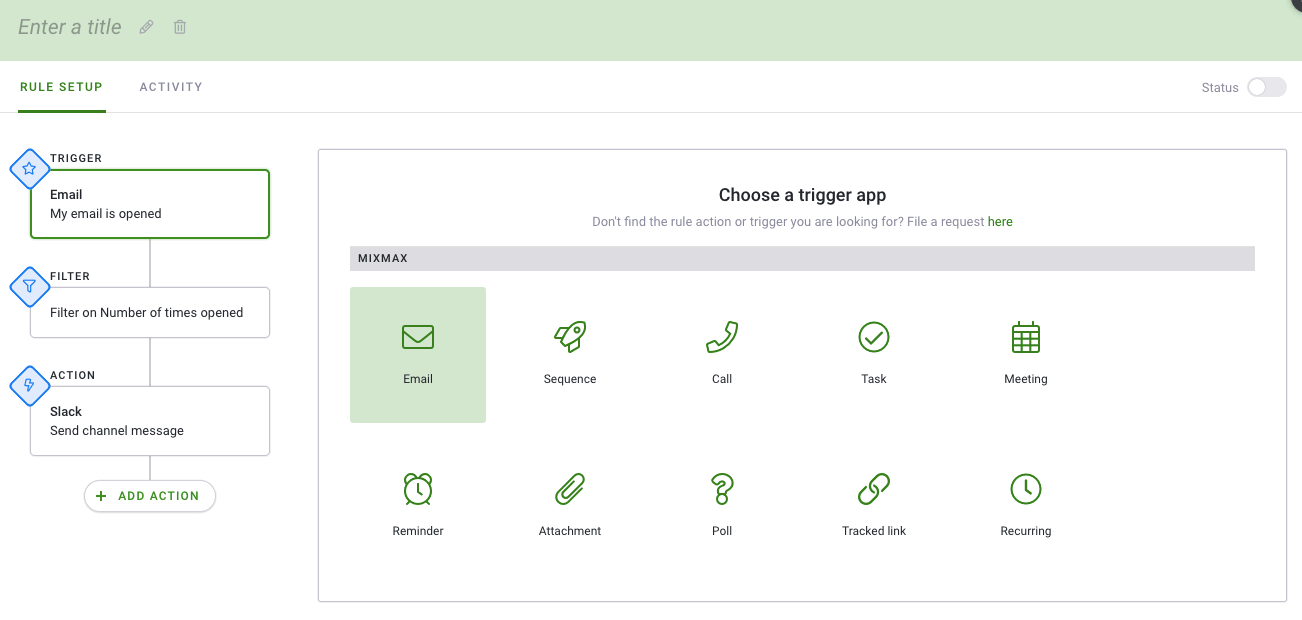This screenshot has height=620, width=1302.
Task: Select the Tracked link chain icon
Action: (874, 489)
